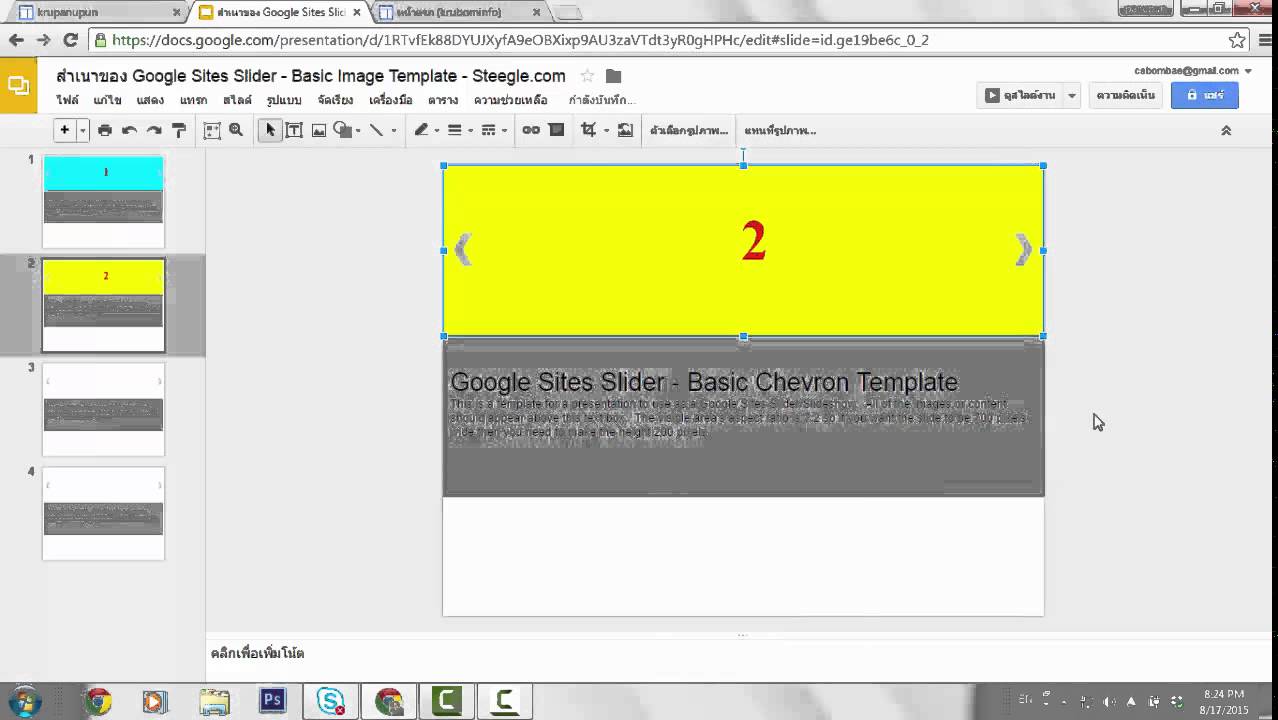Open the รูปแบบ (Format) menu
This screenshot has width=1278, height=720.
[x=284, y=100]
